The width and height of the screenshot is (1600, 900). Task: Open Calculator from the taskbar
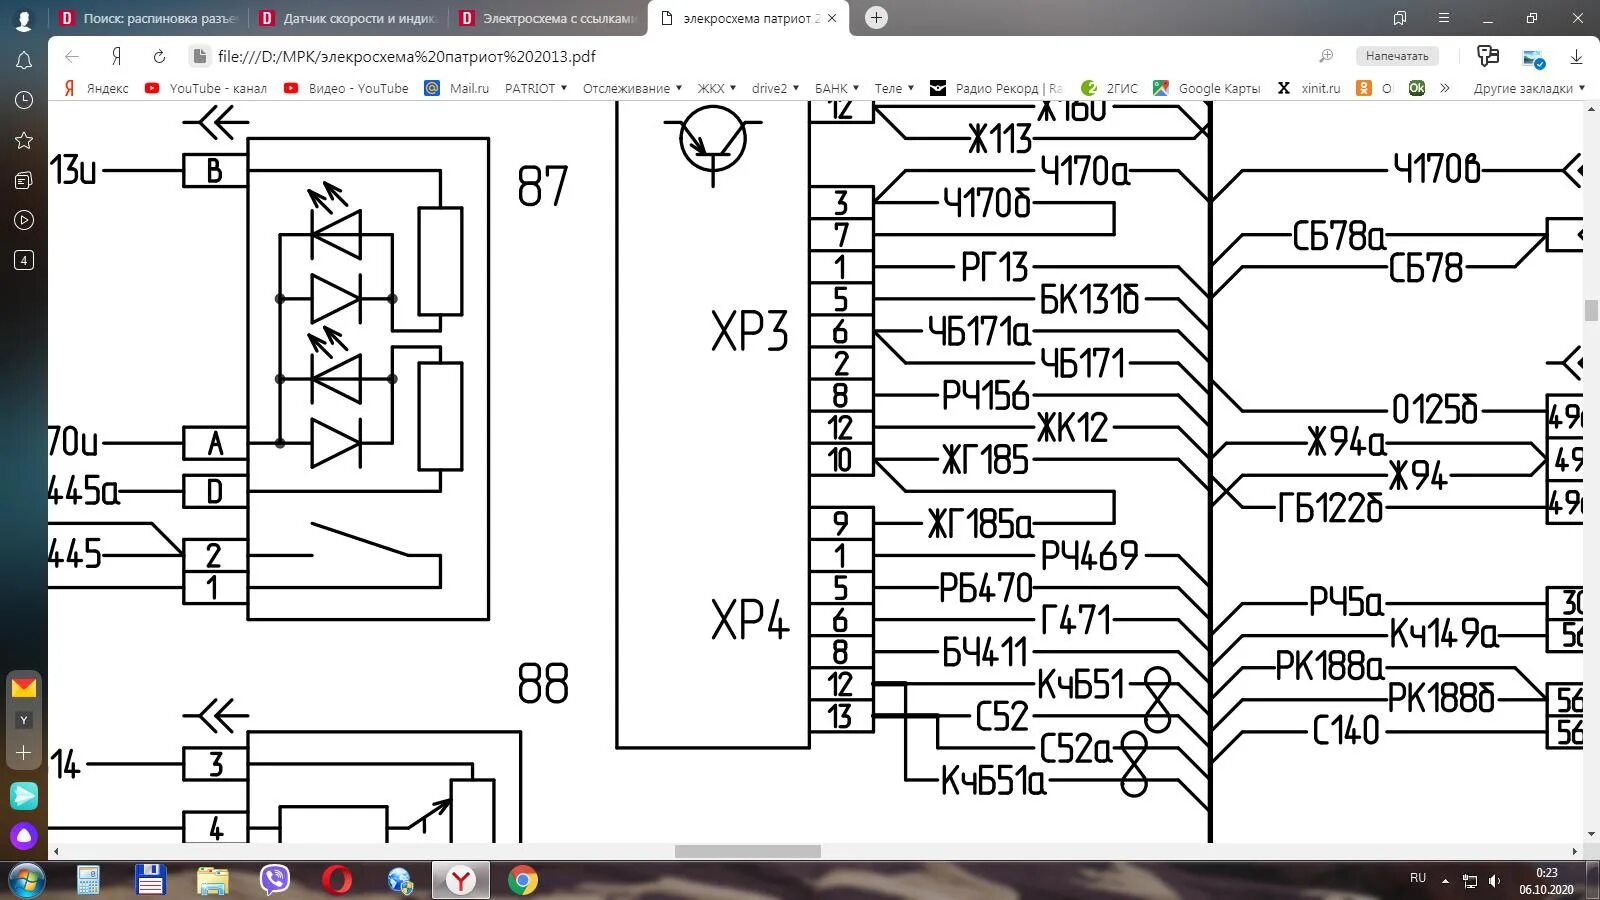point(88,880)
